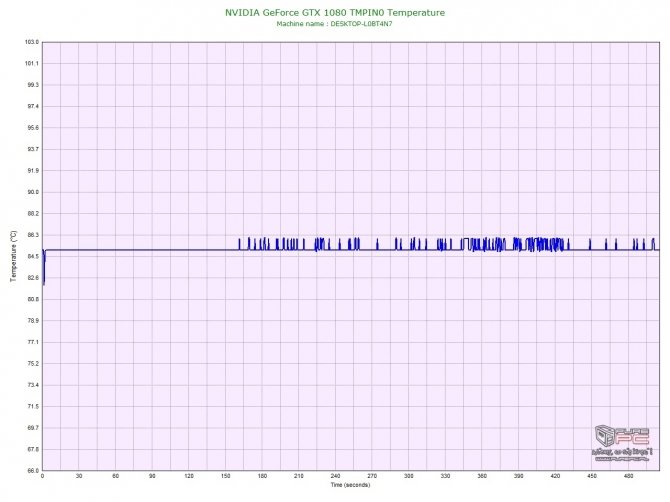Click the 60 seconds tick label

(x=115, y=476)
